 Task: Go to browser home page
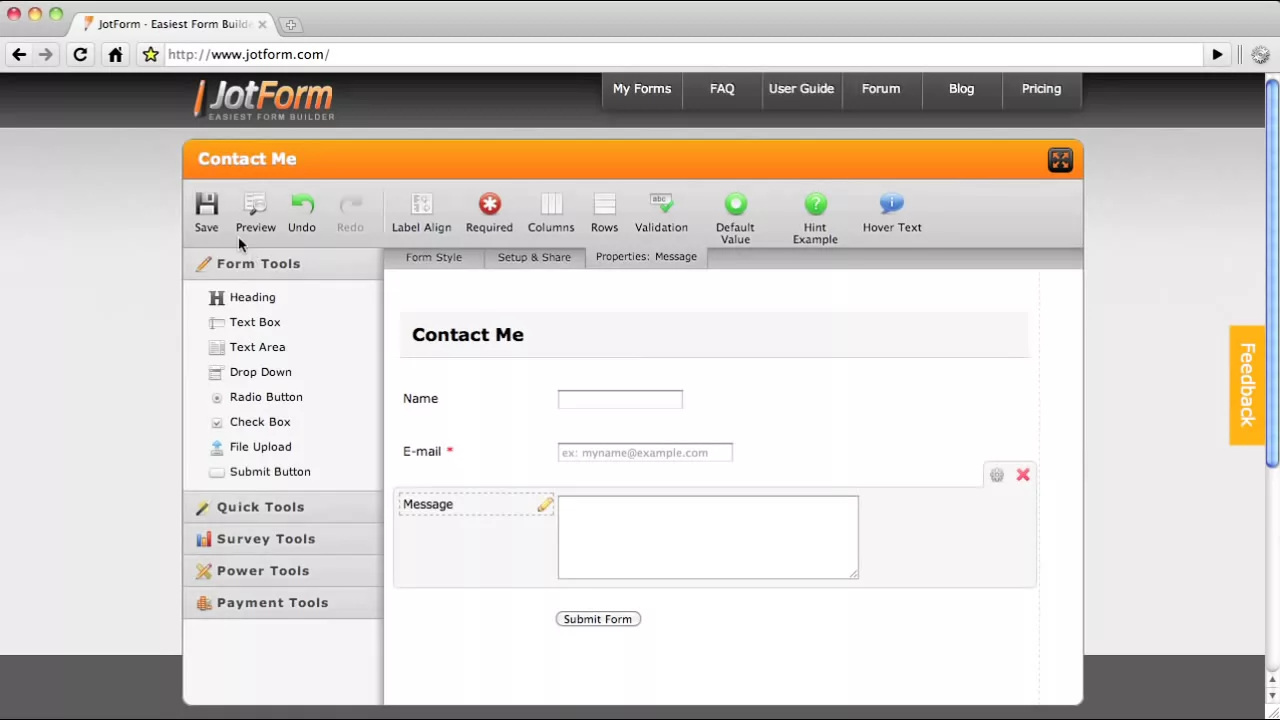(x=115, y=55)
